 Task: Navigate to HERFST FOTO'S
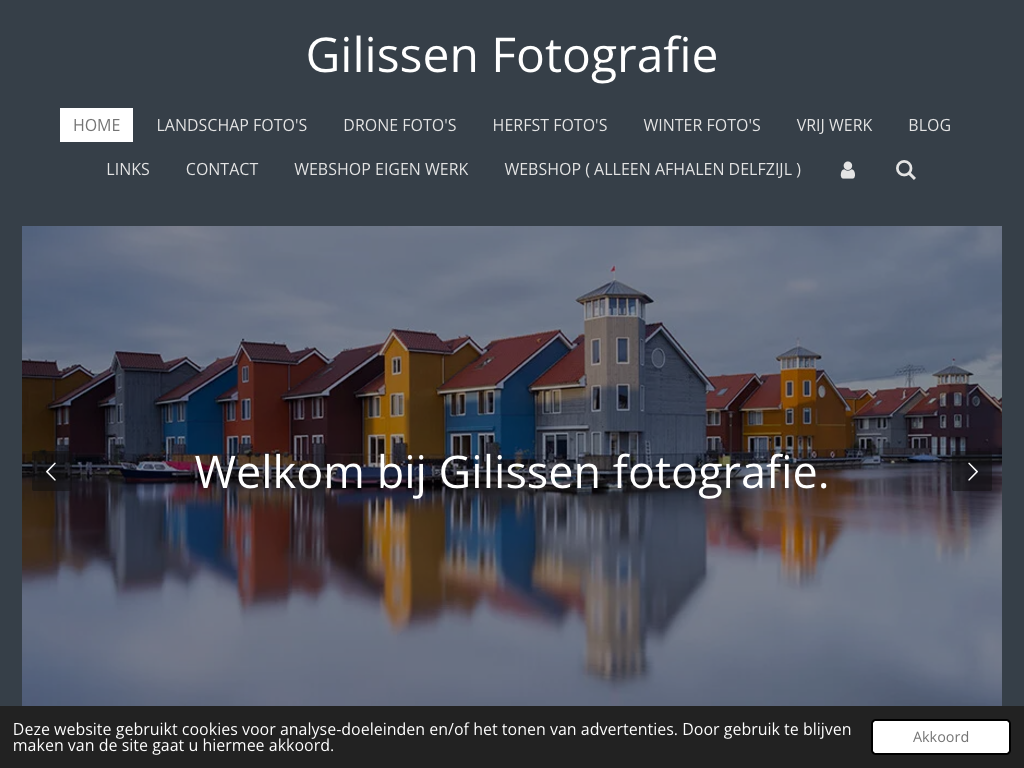click(550, 125)
